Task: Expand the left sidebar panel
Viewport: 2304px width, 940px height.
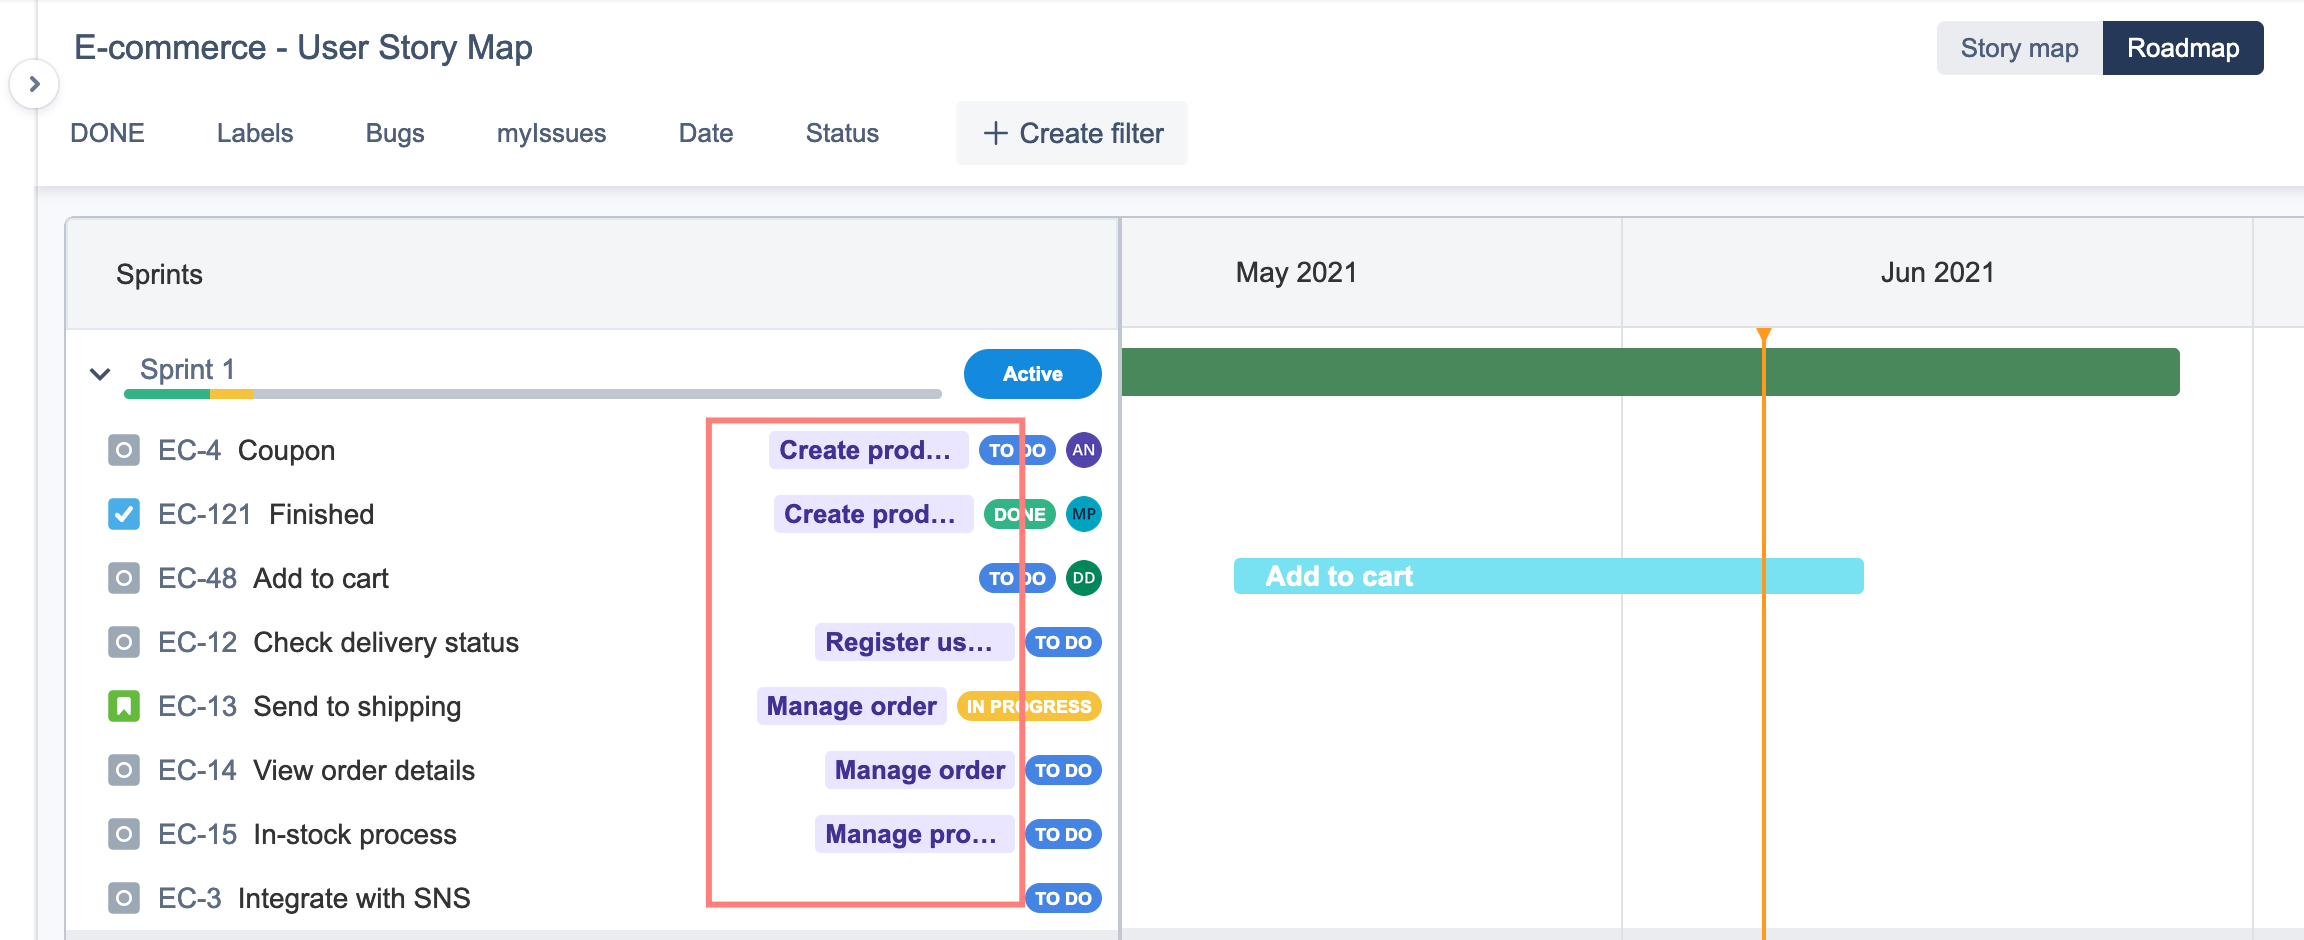Action: pyautogui.click(x=34, y=84)
